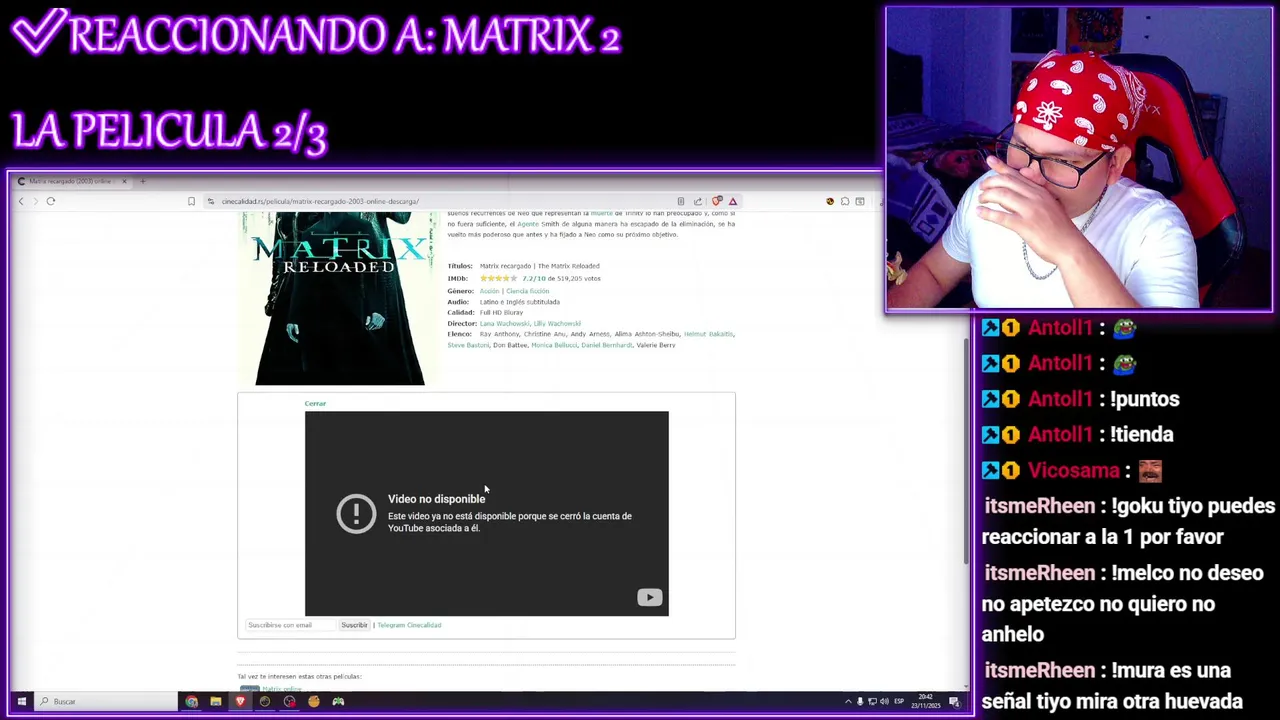Open Brave Shields lion icon

717,201
